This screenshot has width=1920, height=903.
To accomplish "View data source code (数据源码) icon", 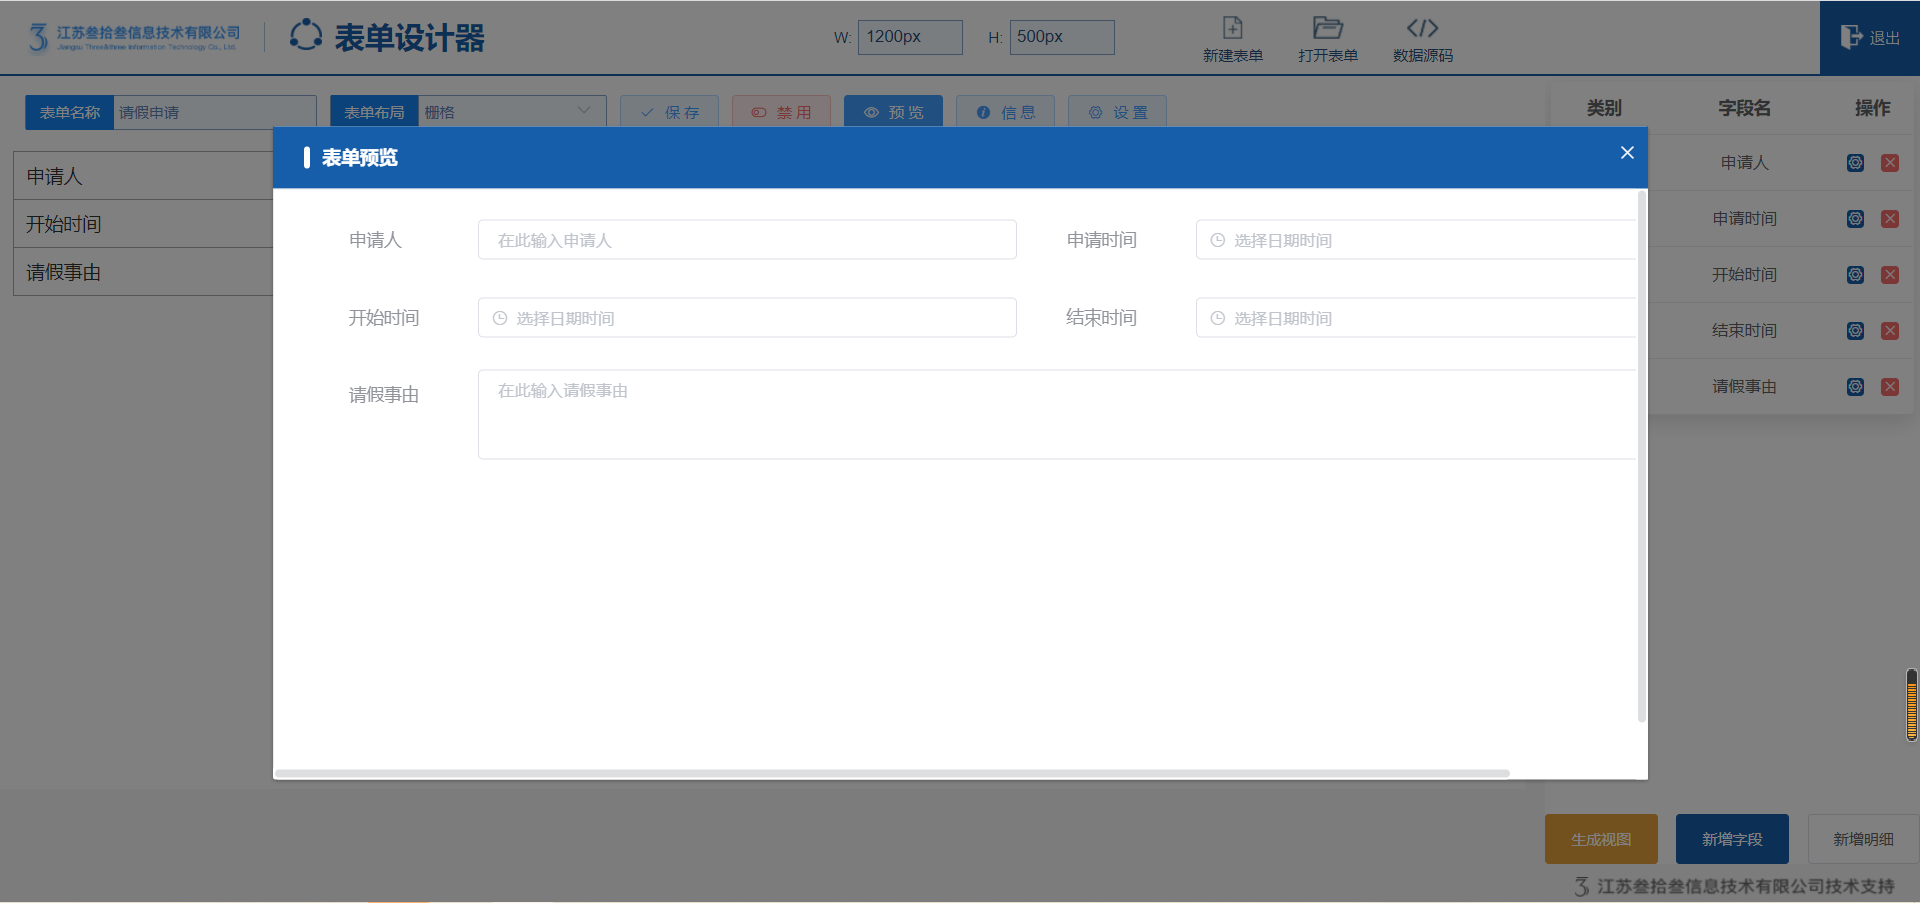I will pos(1422,28).
